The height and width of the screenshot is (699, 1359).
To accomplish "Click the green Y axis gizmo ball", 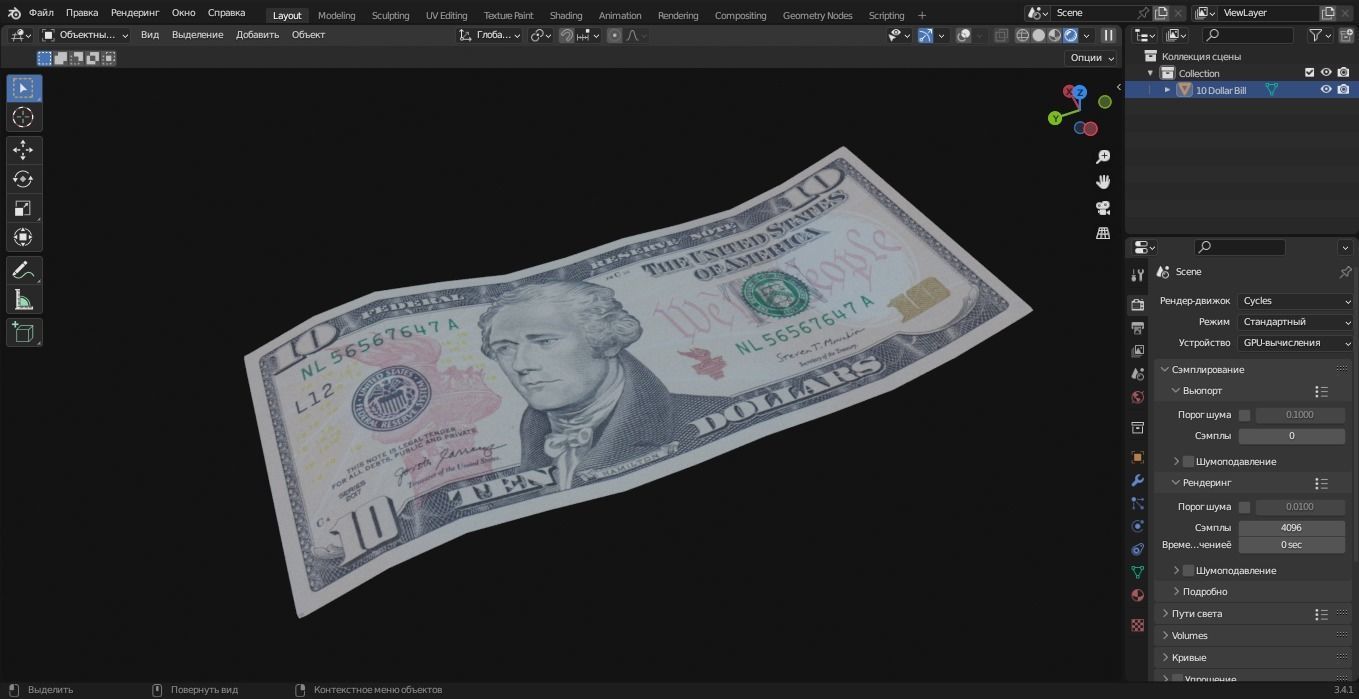I will 1055,118.
